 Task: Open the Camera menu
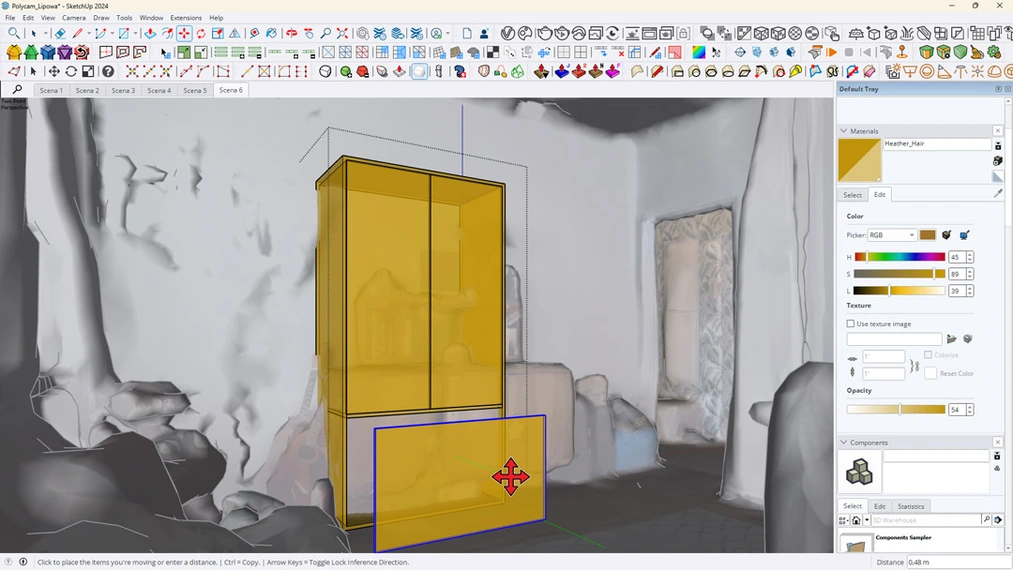(74, 17)
